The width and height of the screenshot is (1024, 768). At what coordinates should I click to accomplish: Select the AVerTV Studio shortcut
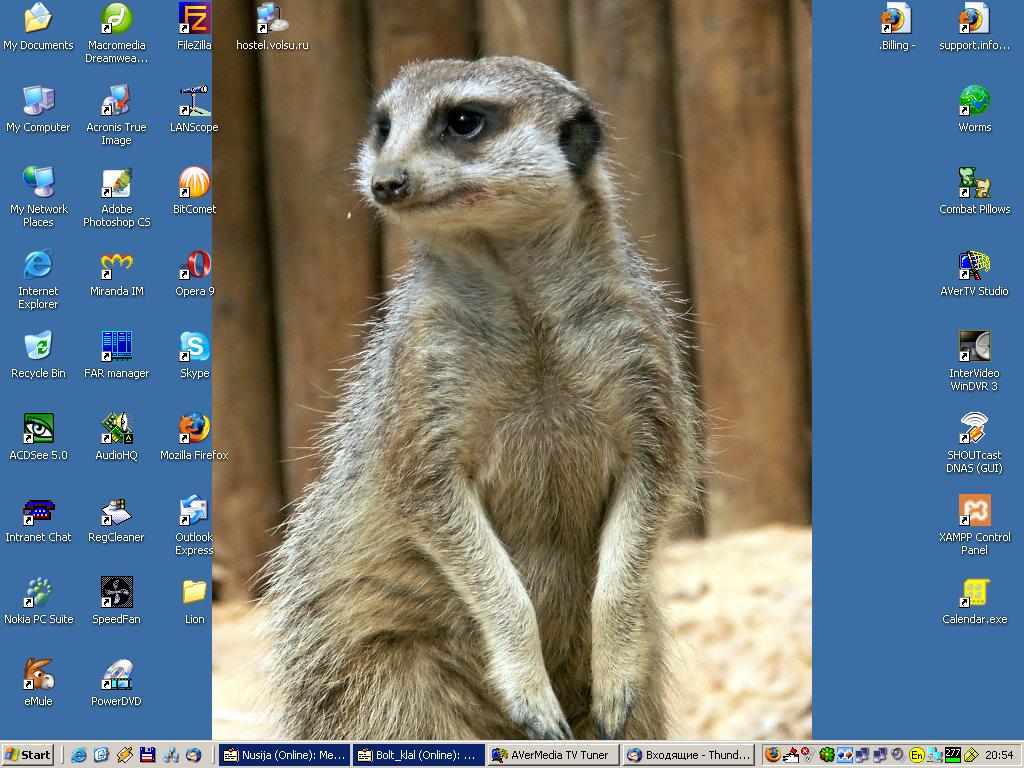974,266
